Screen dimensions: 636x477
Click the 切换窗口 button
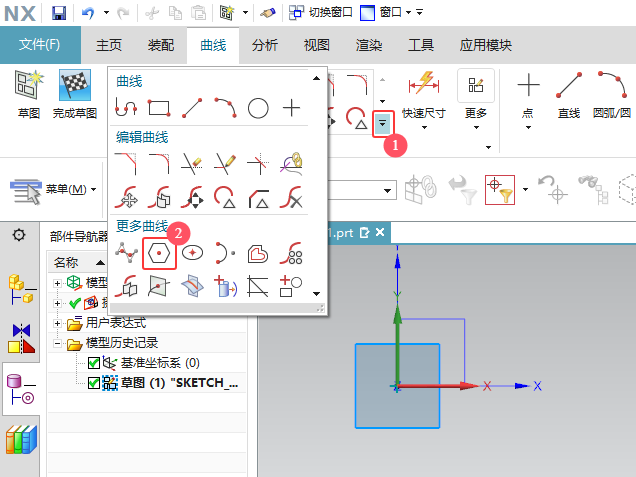coord(320,13)
